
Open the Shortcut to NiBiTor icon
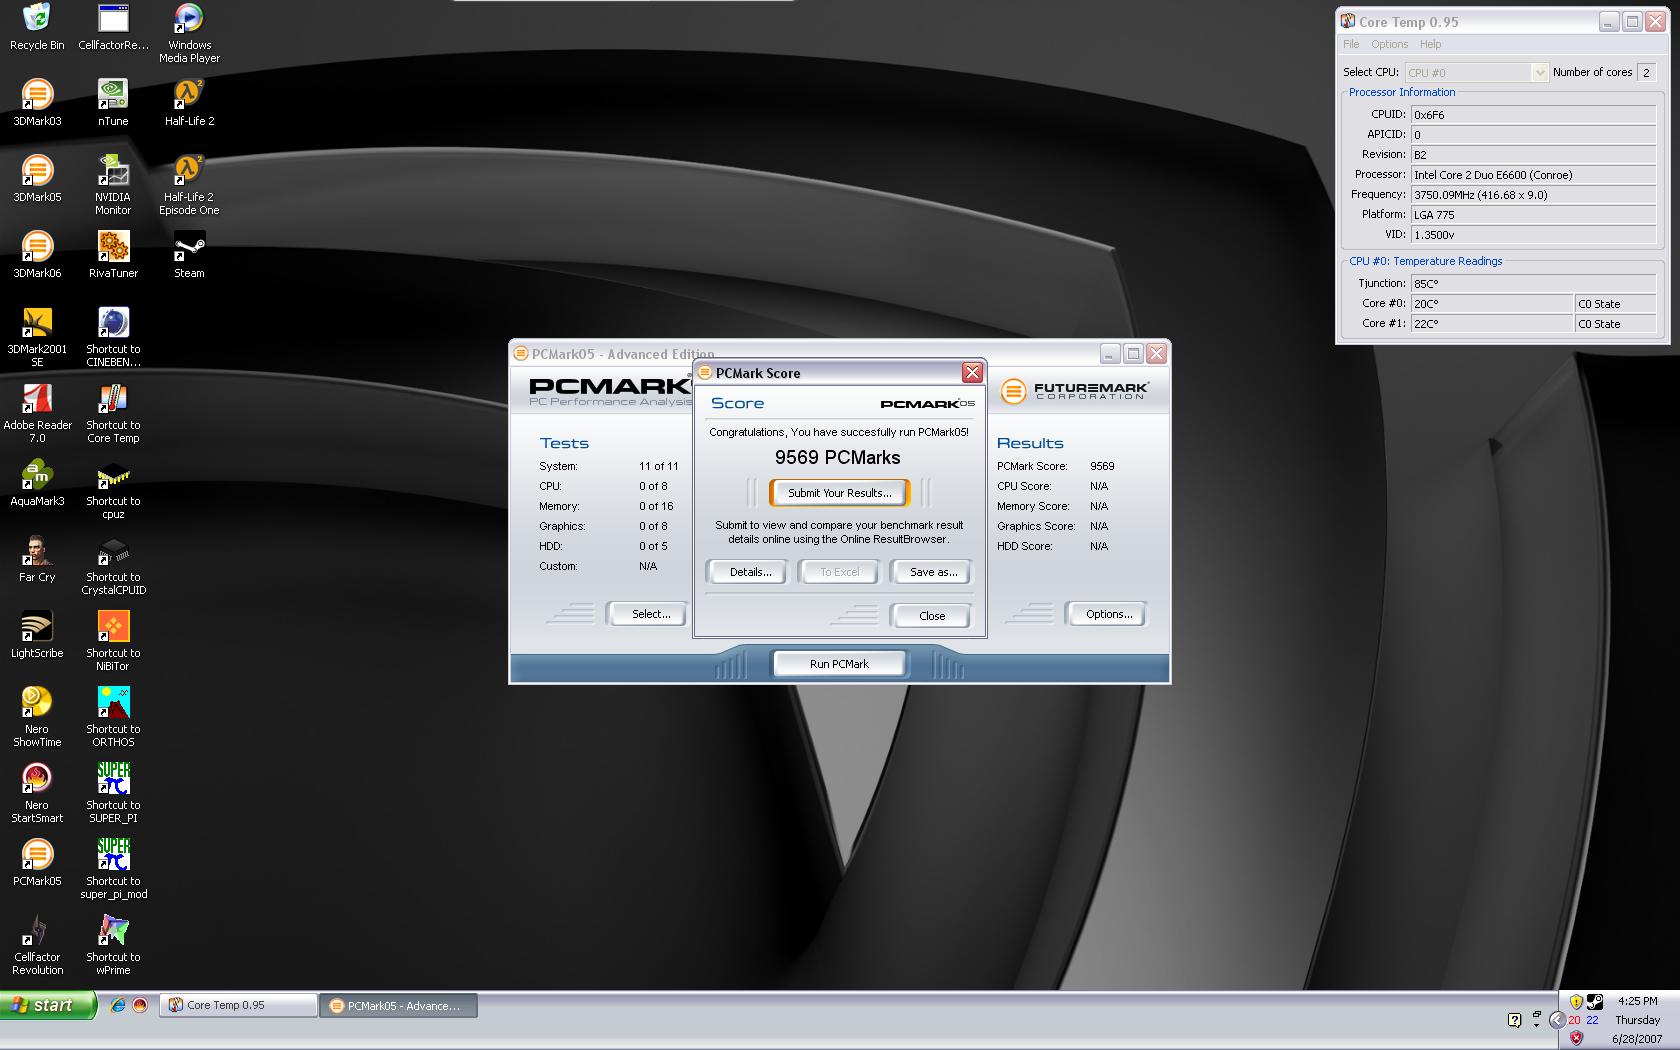[x=113, y=641]
